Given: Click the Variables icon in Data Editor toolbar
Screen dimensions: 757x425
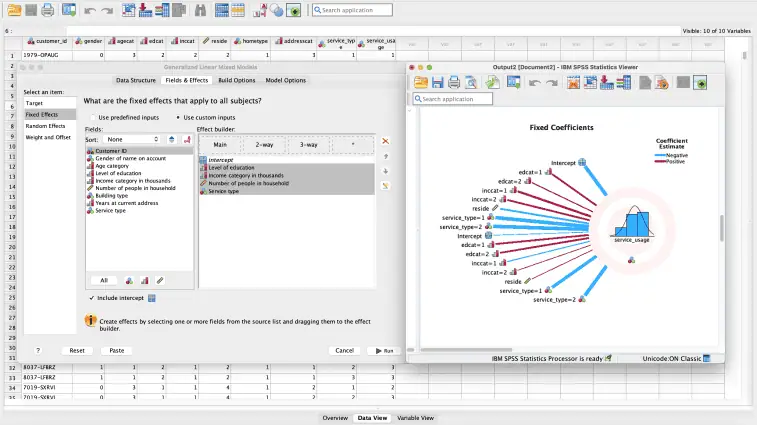Looking at the screenshot, I should pos(162,10).
